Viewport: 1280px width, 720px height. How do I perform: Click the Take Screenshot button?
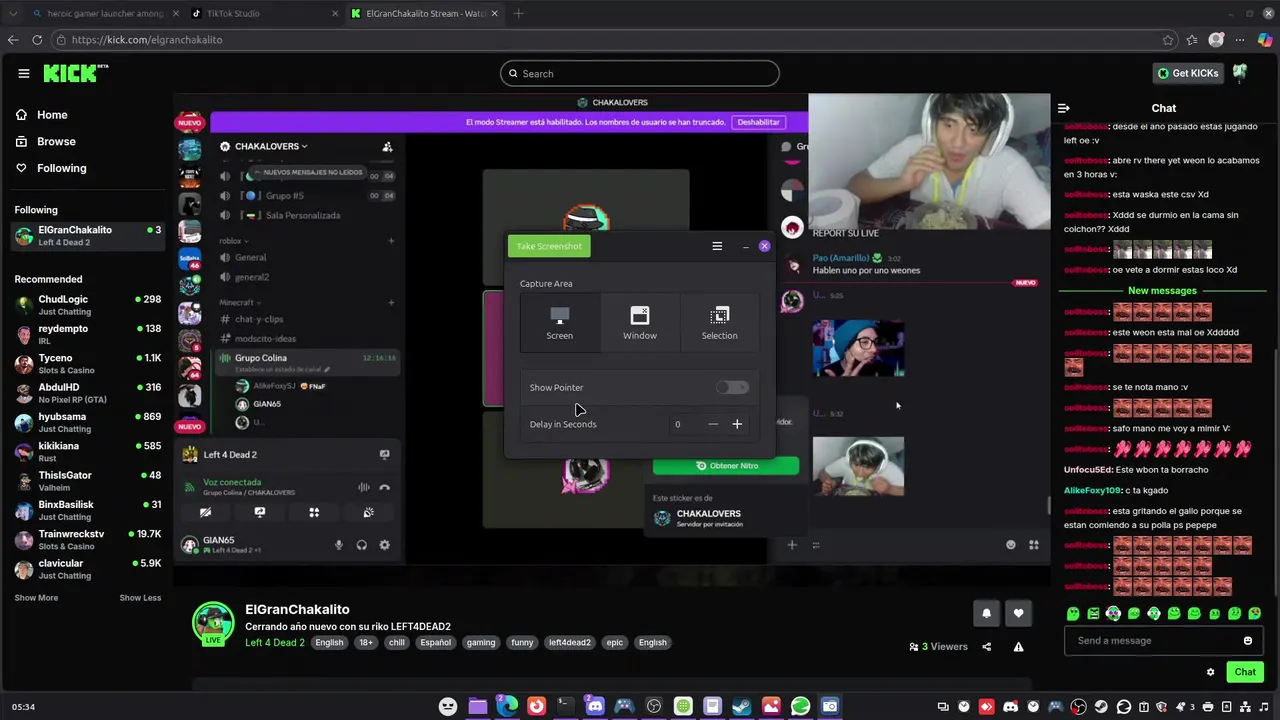[549, 246]
